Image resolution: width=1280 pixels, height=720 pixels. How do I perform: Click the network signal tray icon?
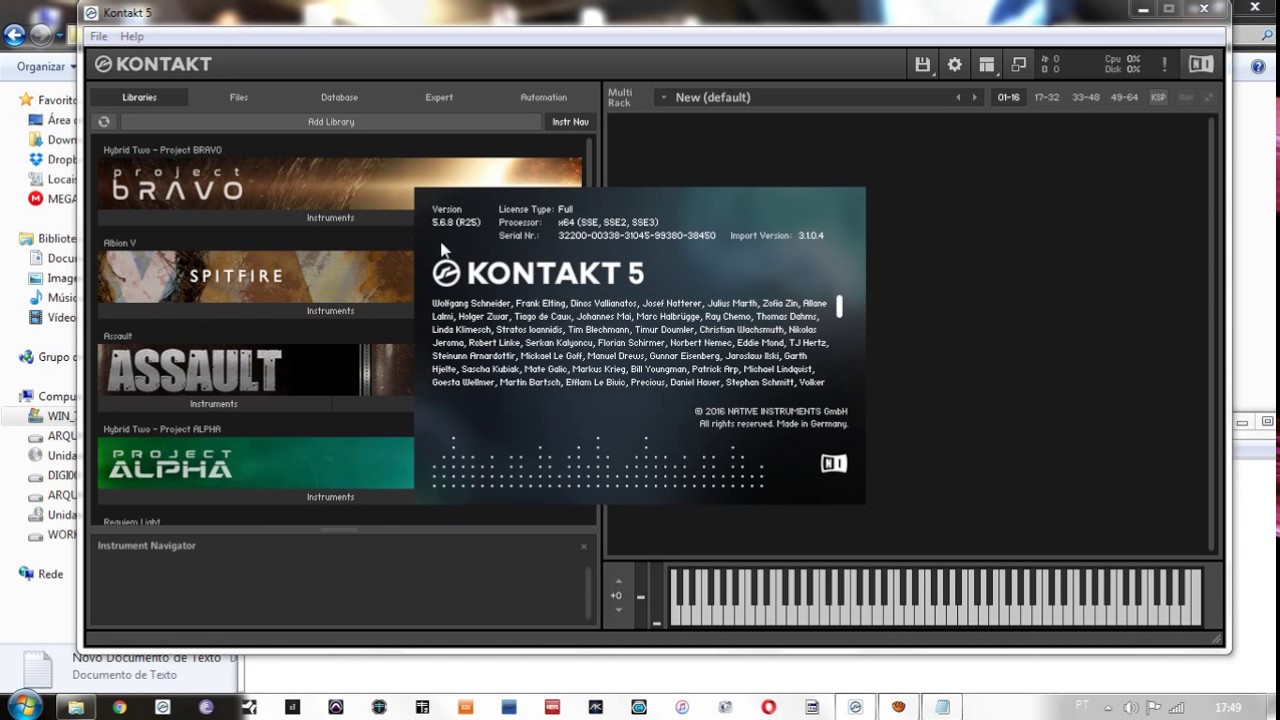click(1177, 708)
